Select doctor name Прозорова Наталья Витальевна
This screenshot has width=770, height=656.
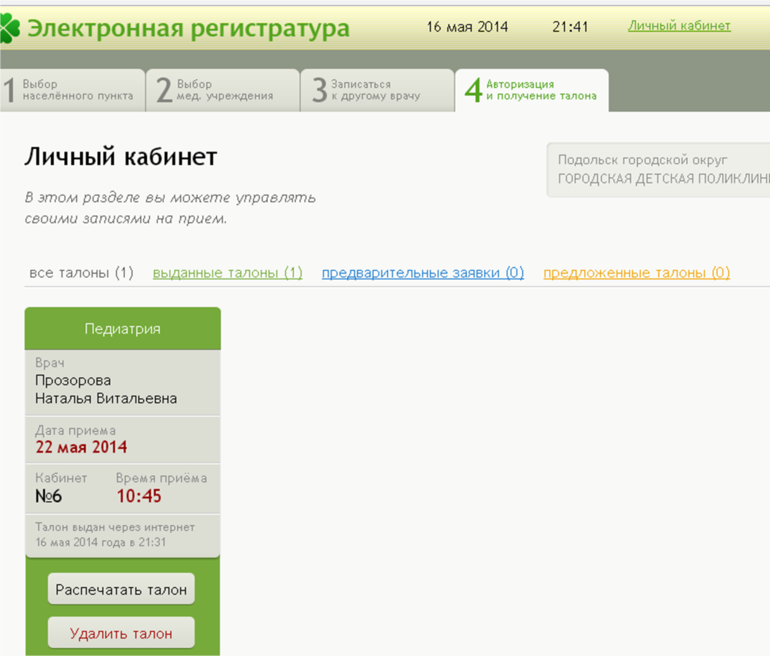[x=106, y=389]
